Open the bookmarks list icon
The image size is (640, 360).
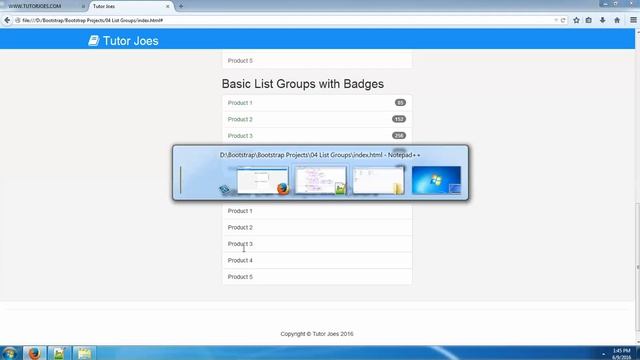(x=589, y=20)
